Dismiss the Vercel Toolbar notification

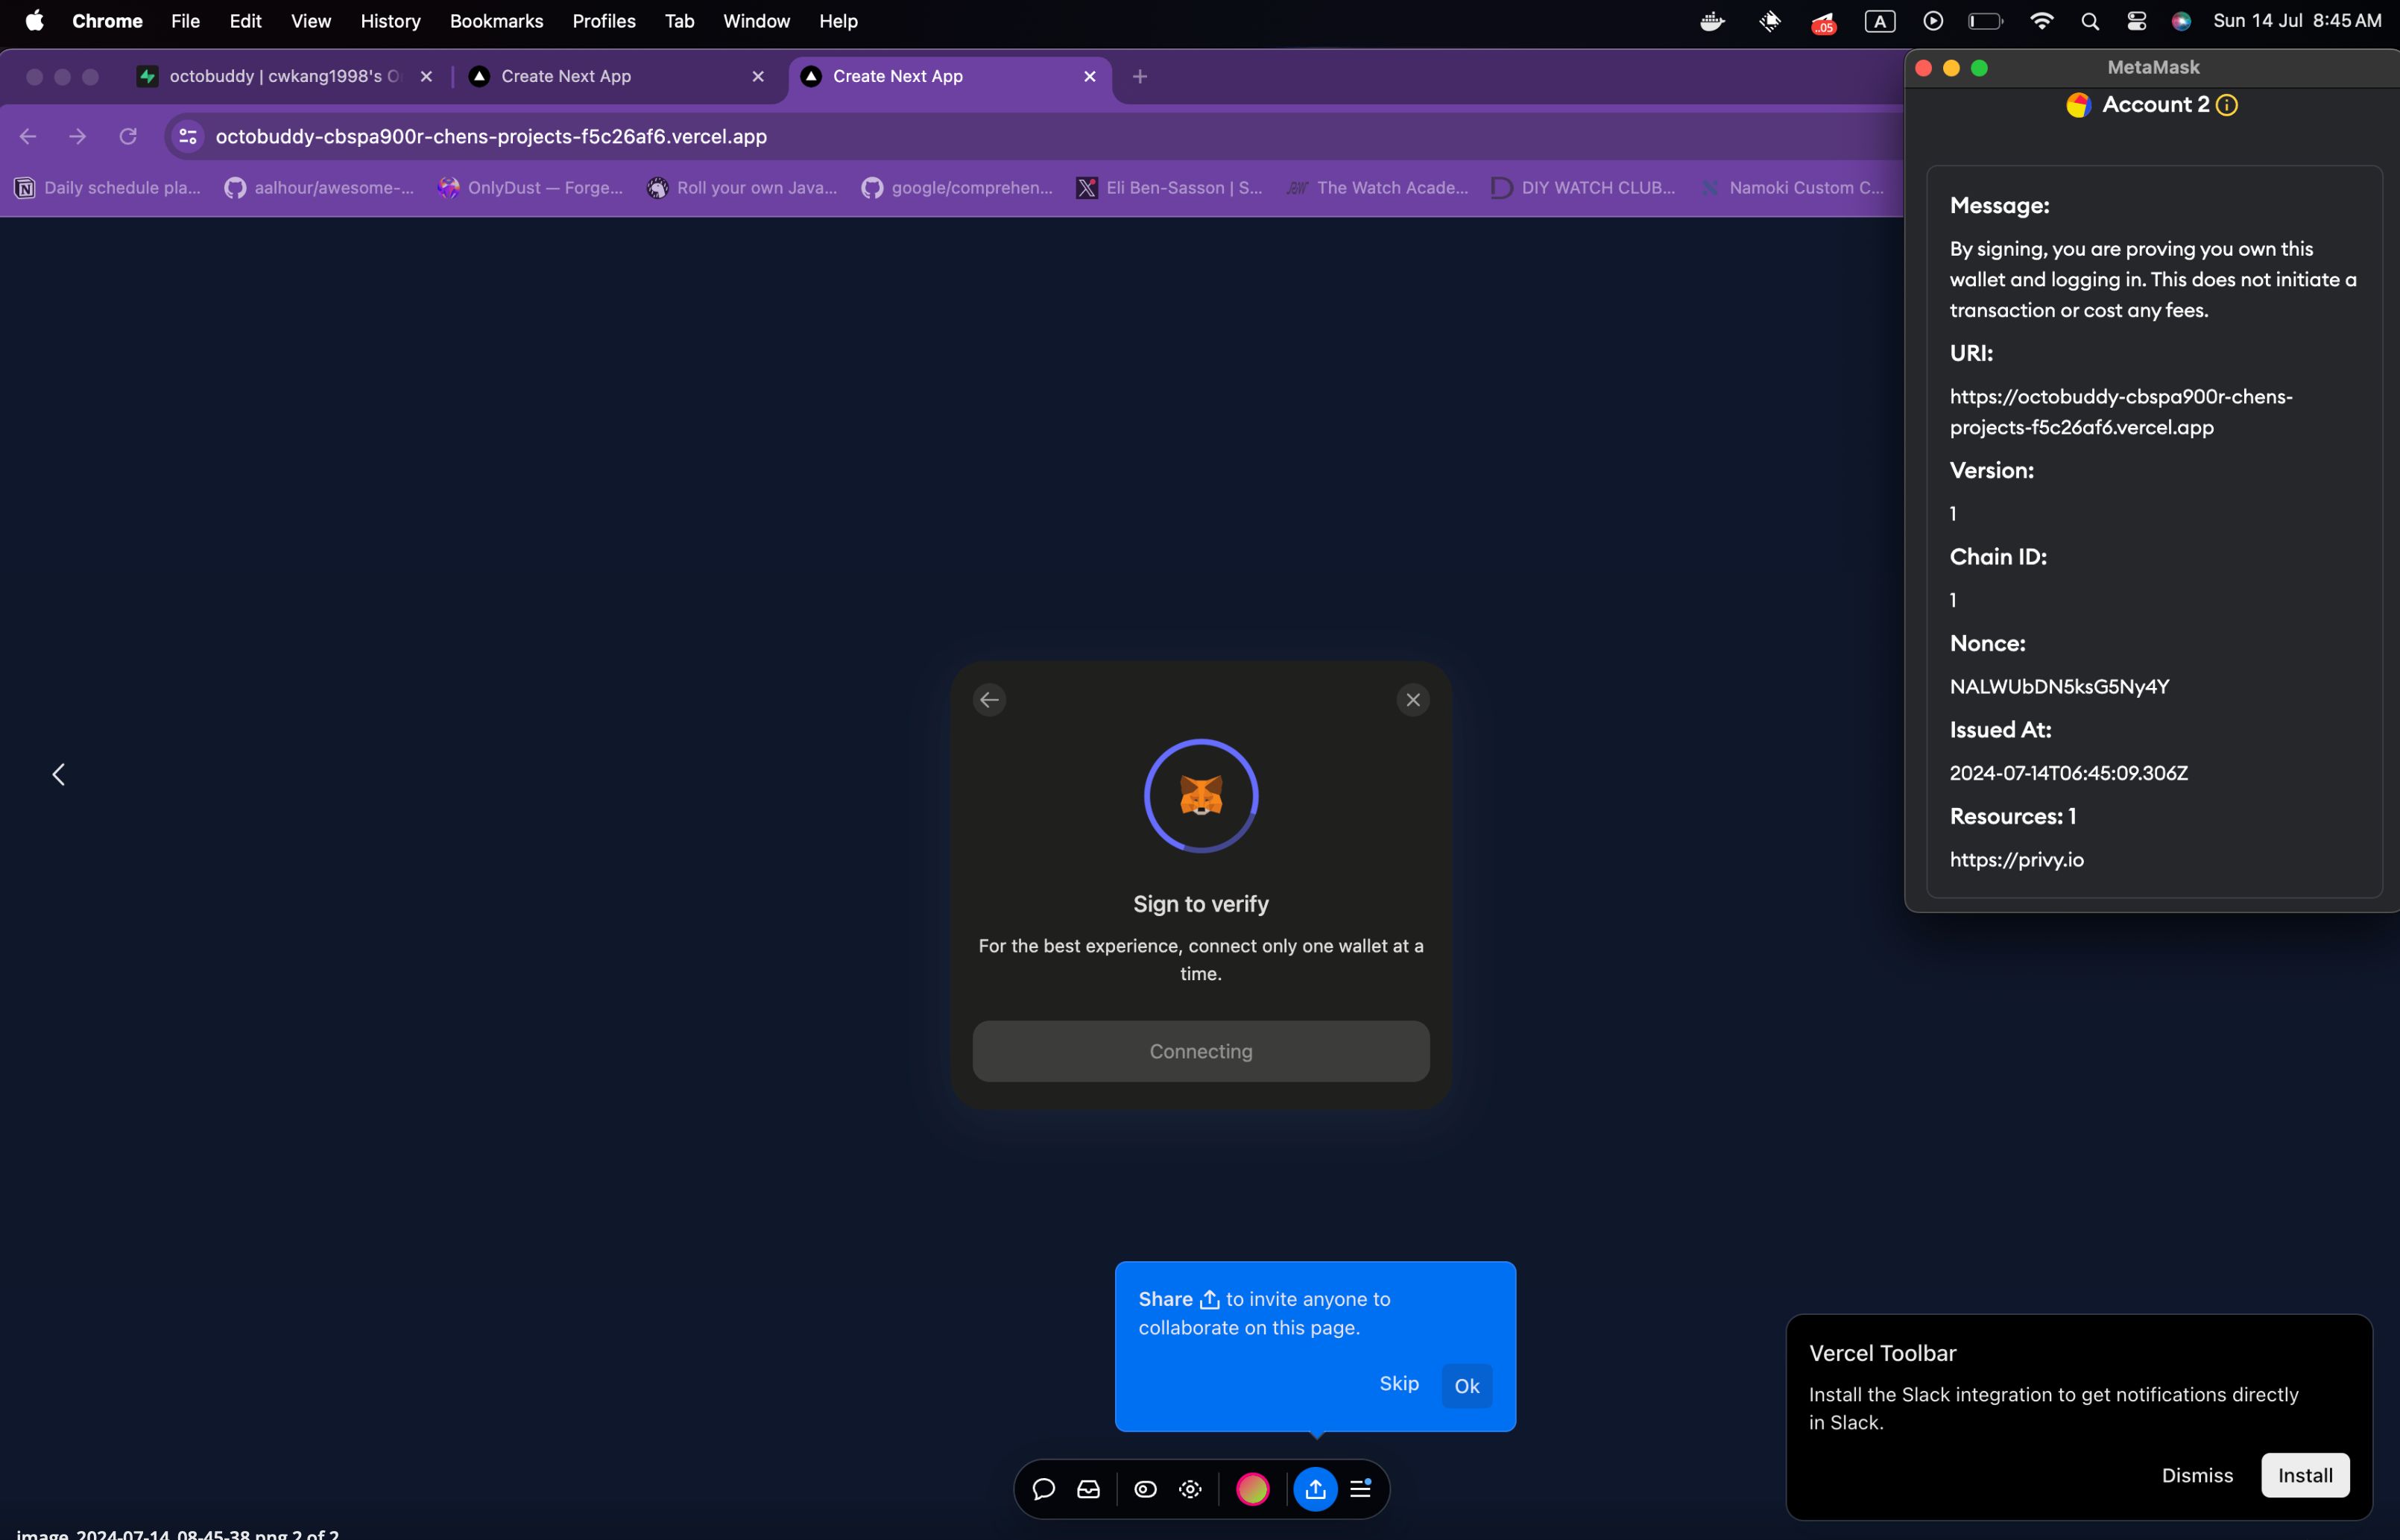2197,1475
